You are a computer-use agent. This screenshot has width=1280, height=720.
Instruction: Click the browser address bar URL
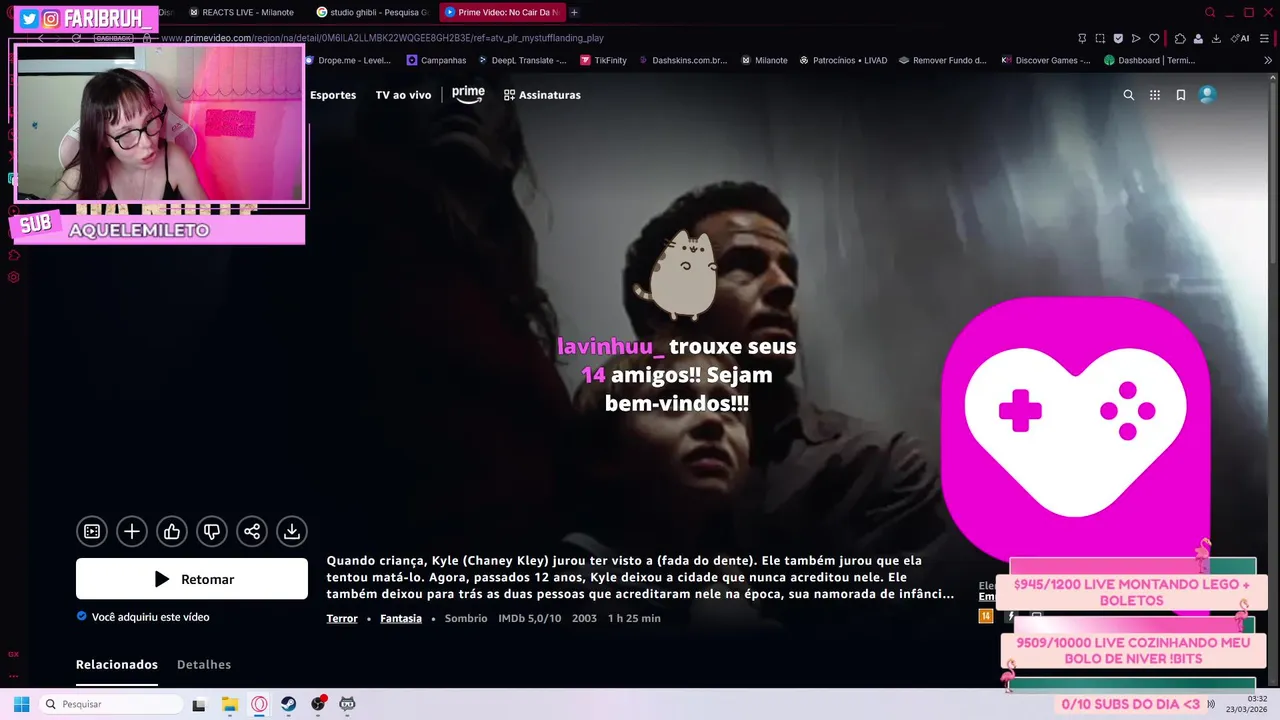point(382,38)
